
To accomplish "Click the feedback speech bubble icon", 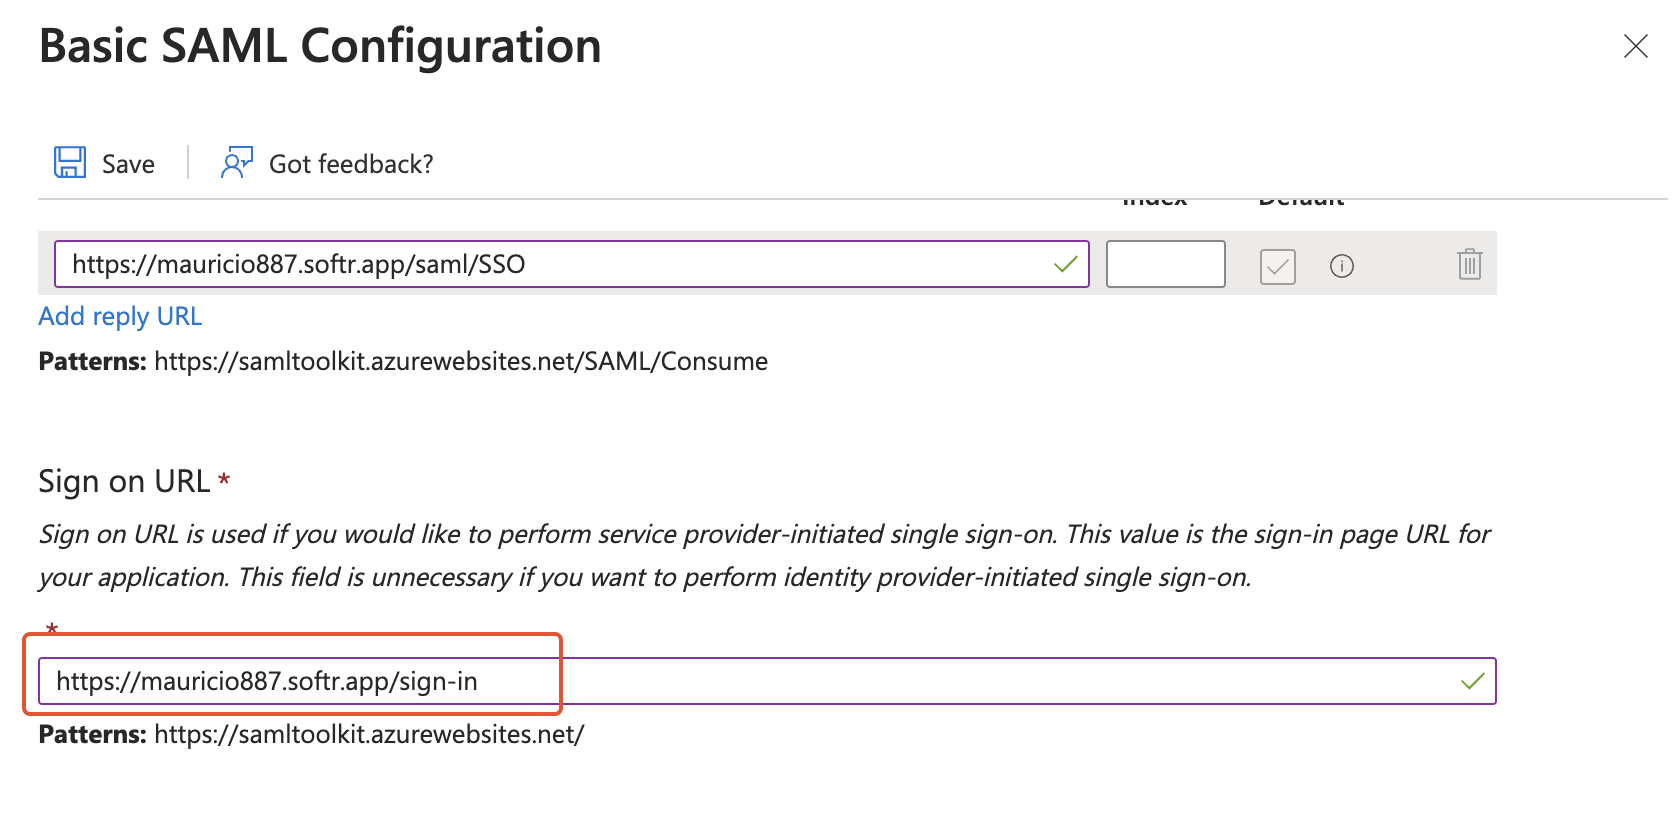I will (x=236, y=161).
